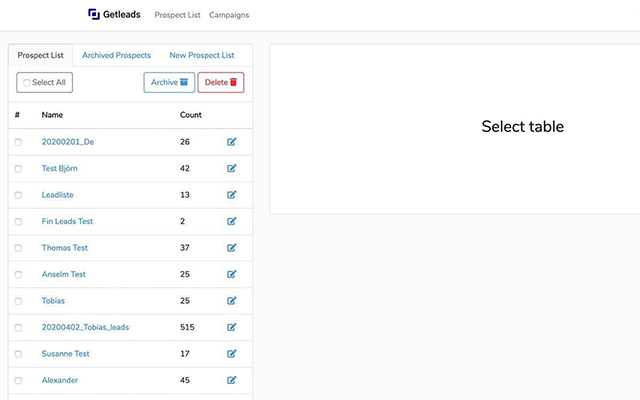Open Anselm Test prospect list

click(x=64, y=274)
